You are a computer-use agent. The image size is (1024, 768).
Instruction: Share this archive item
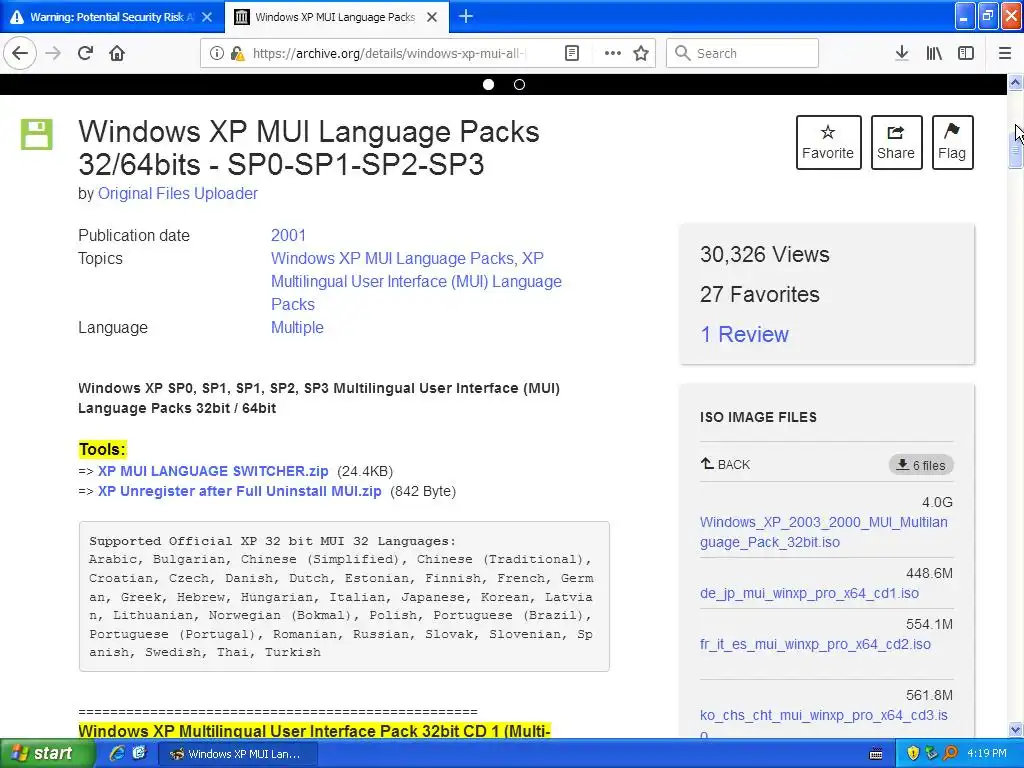(896, 142)
